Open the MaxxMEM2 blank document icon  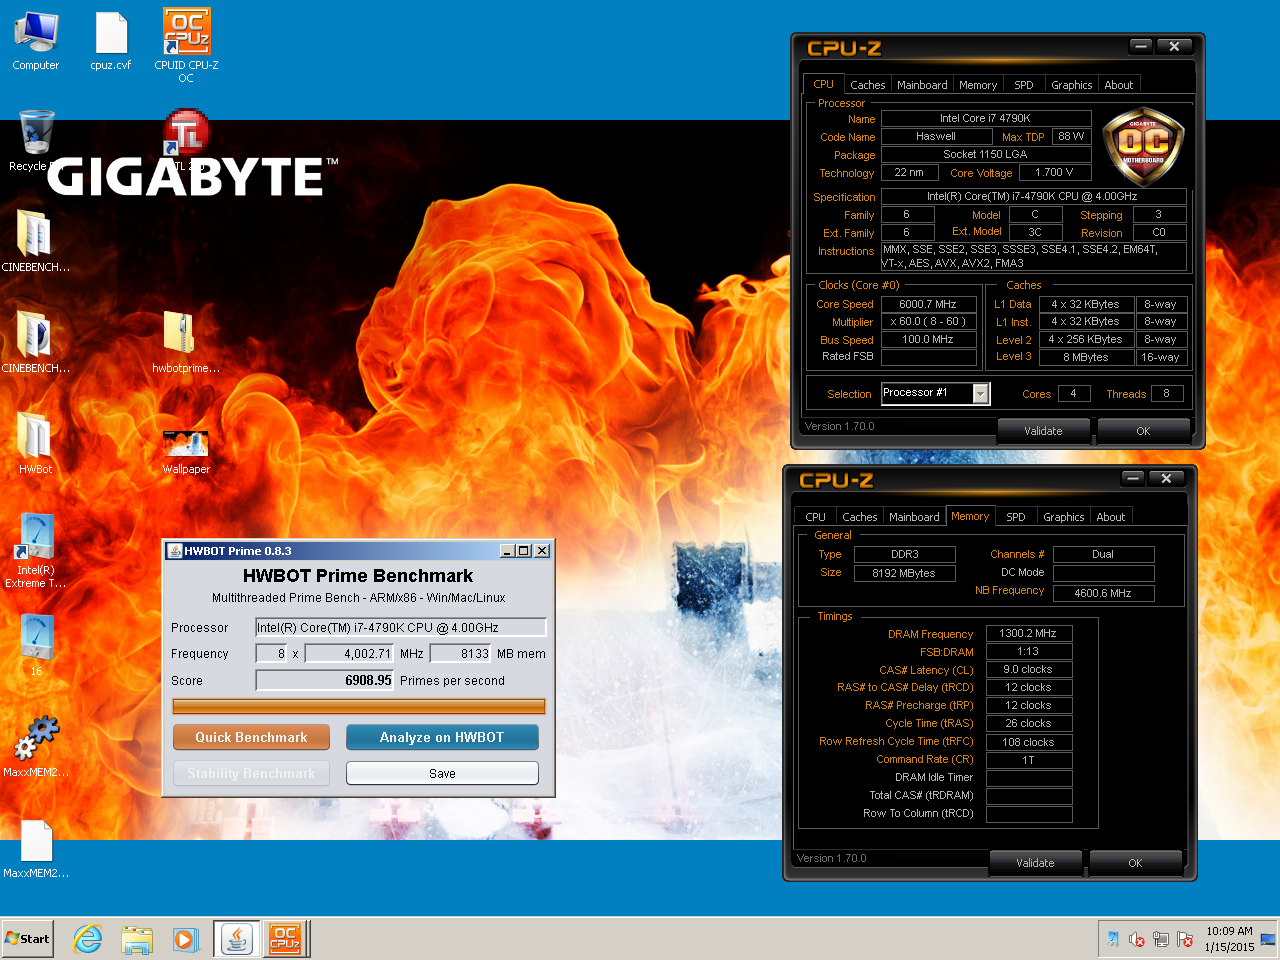click(x=36, y=848)
